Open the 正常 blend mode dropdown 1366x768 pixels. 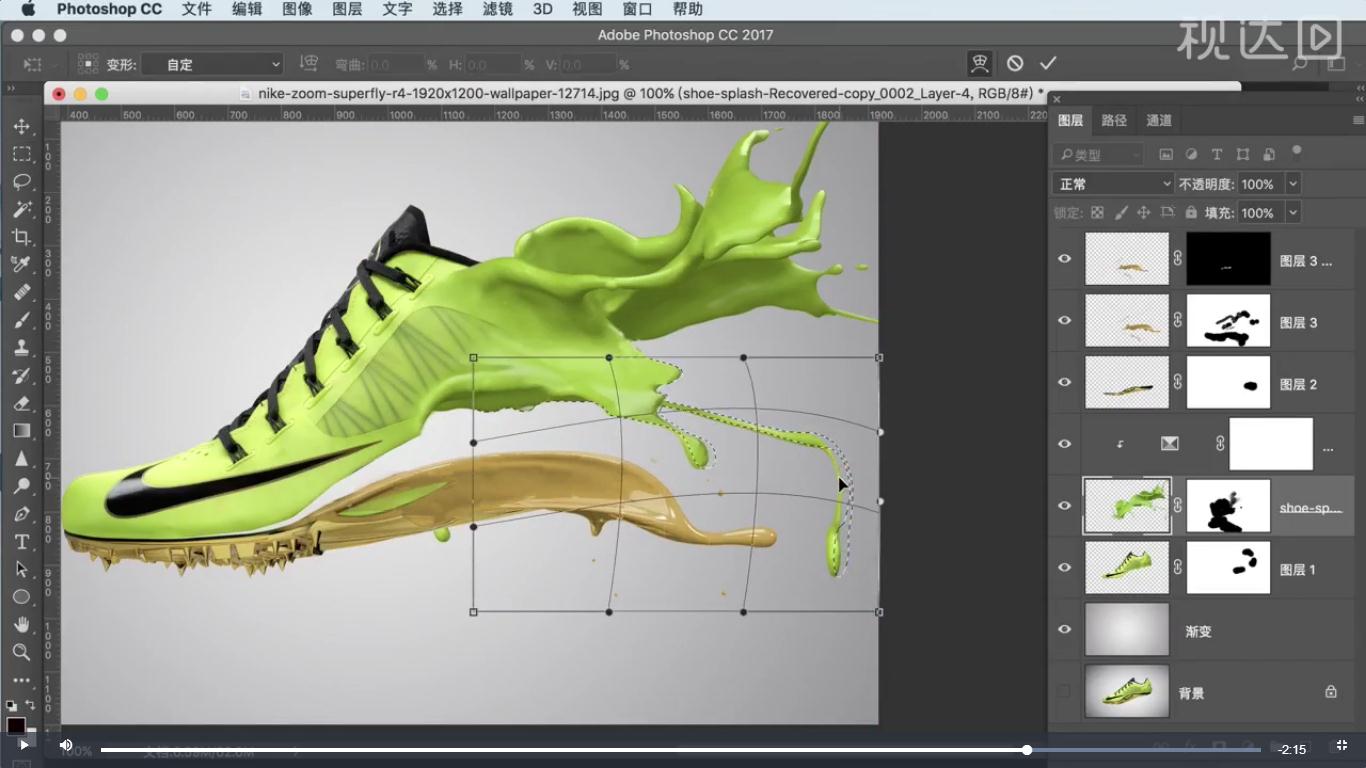1113,184
